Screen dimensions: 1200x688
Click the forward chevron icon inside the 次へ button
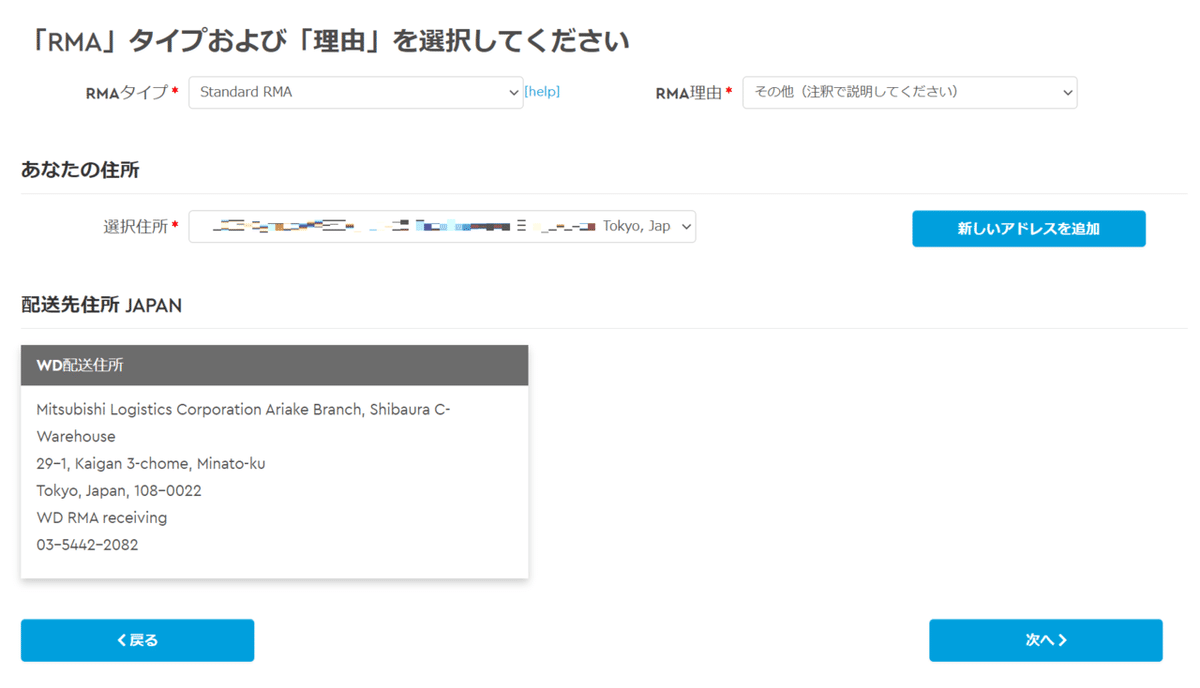click(1063, 640)
